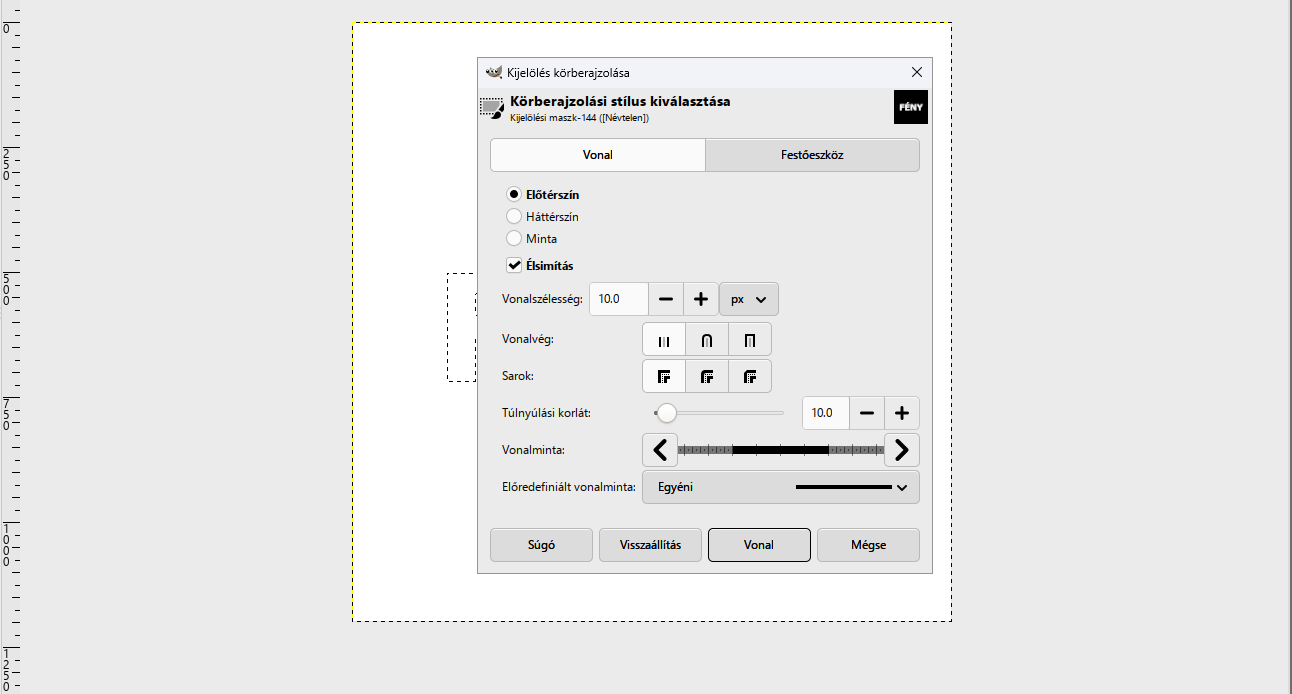Shift the dash pattern left with the arrow
Viewport: 1292px width, 694px height.
tap(660, 450)
